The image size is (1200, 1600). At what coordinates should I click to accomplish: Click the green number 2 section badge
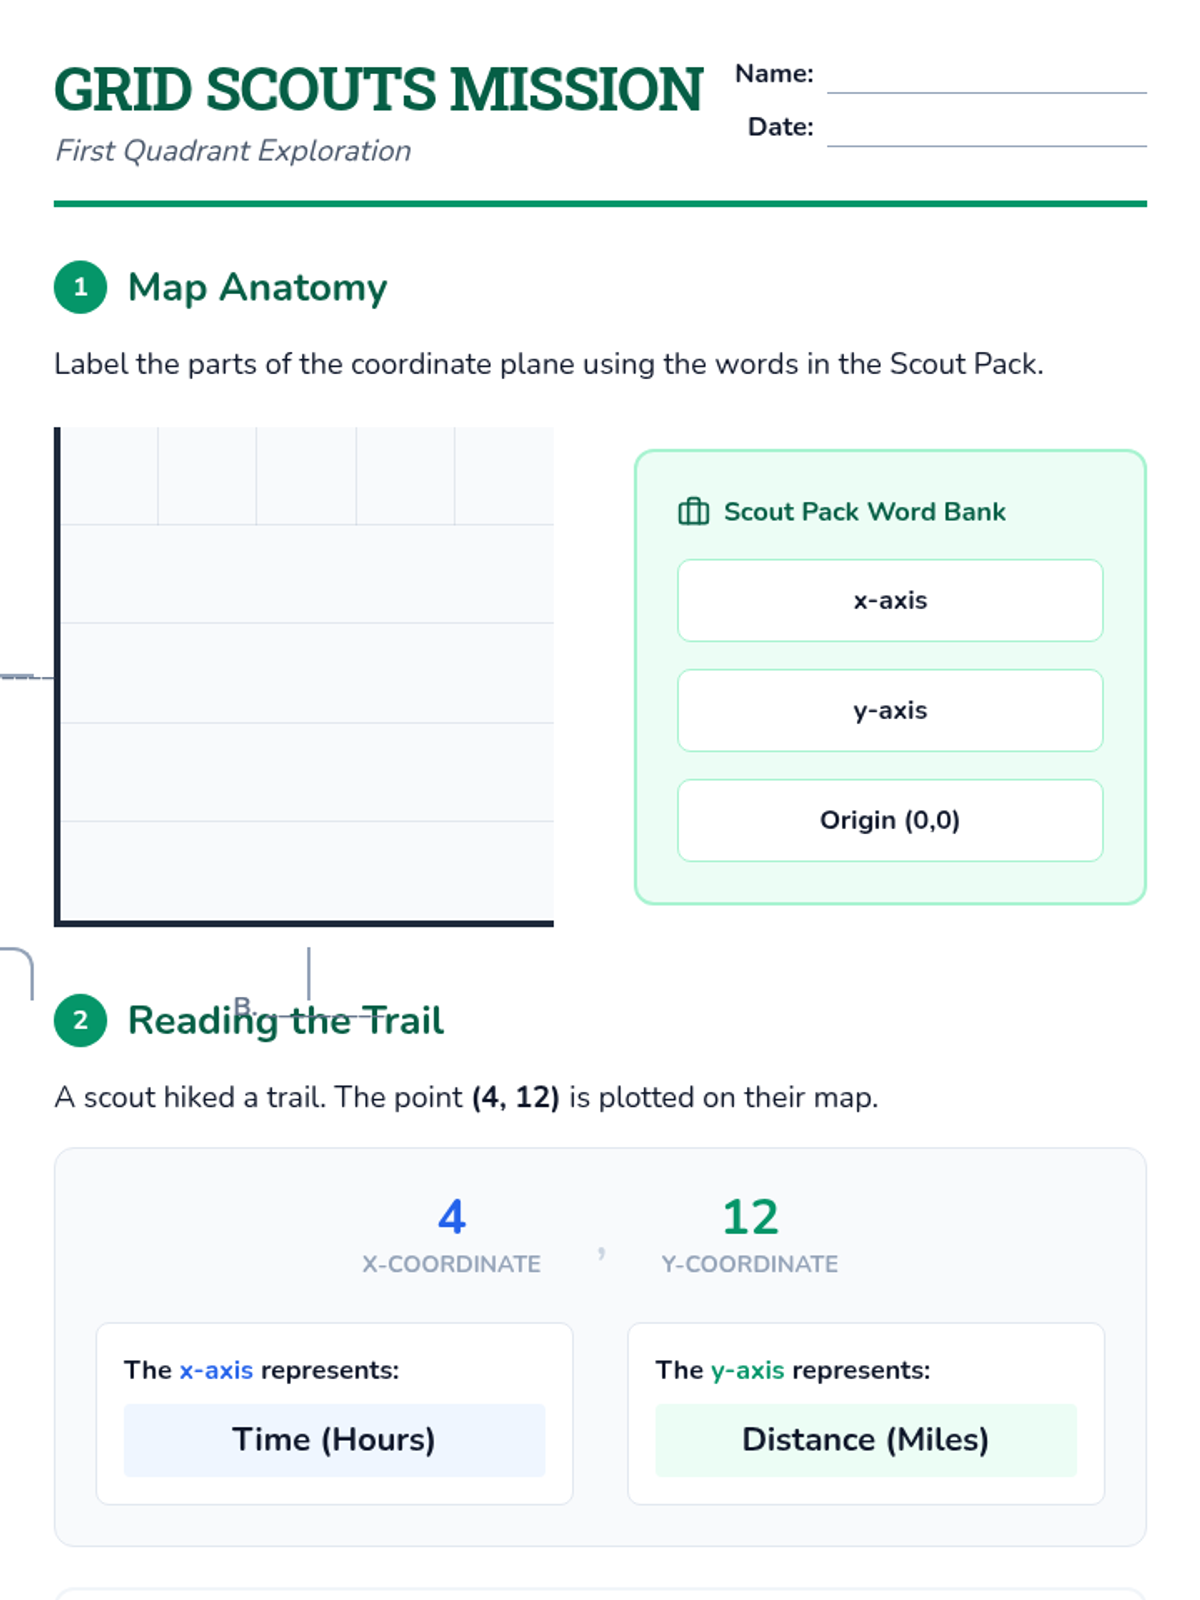tap(80, 1020)
